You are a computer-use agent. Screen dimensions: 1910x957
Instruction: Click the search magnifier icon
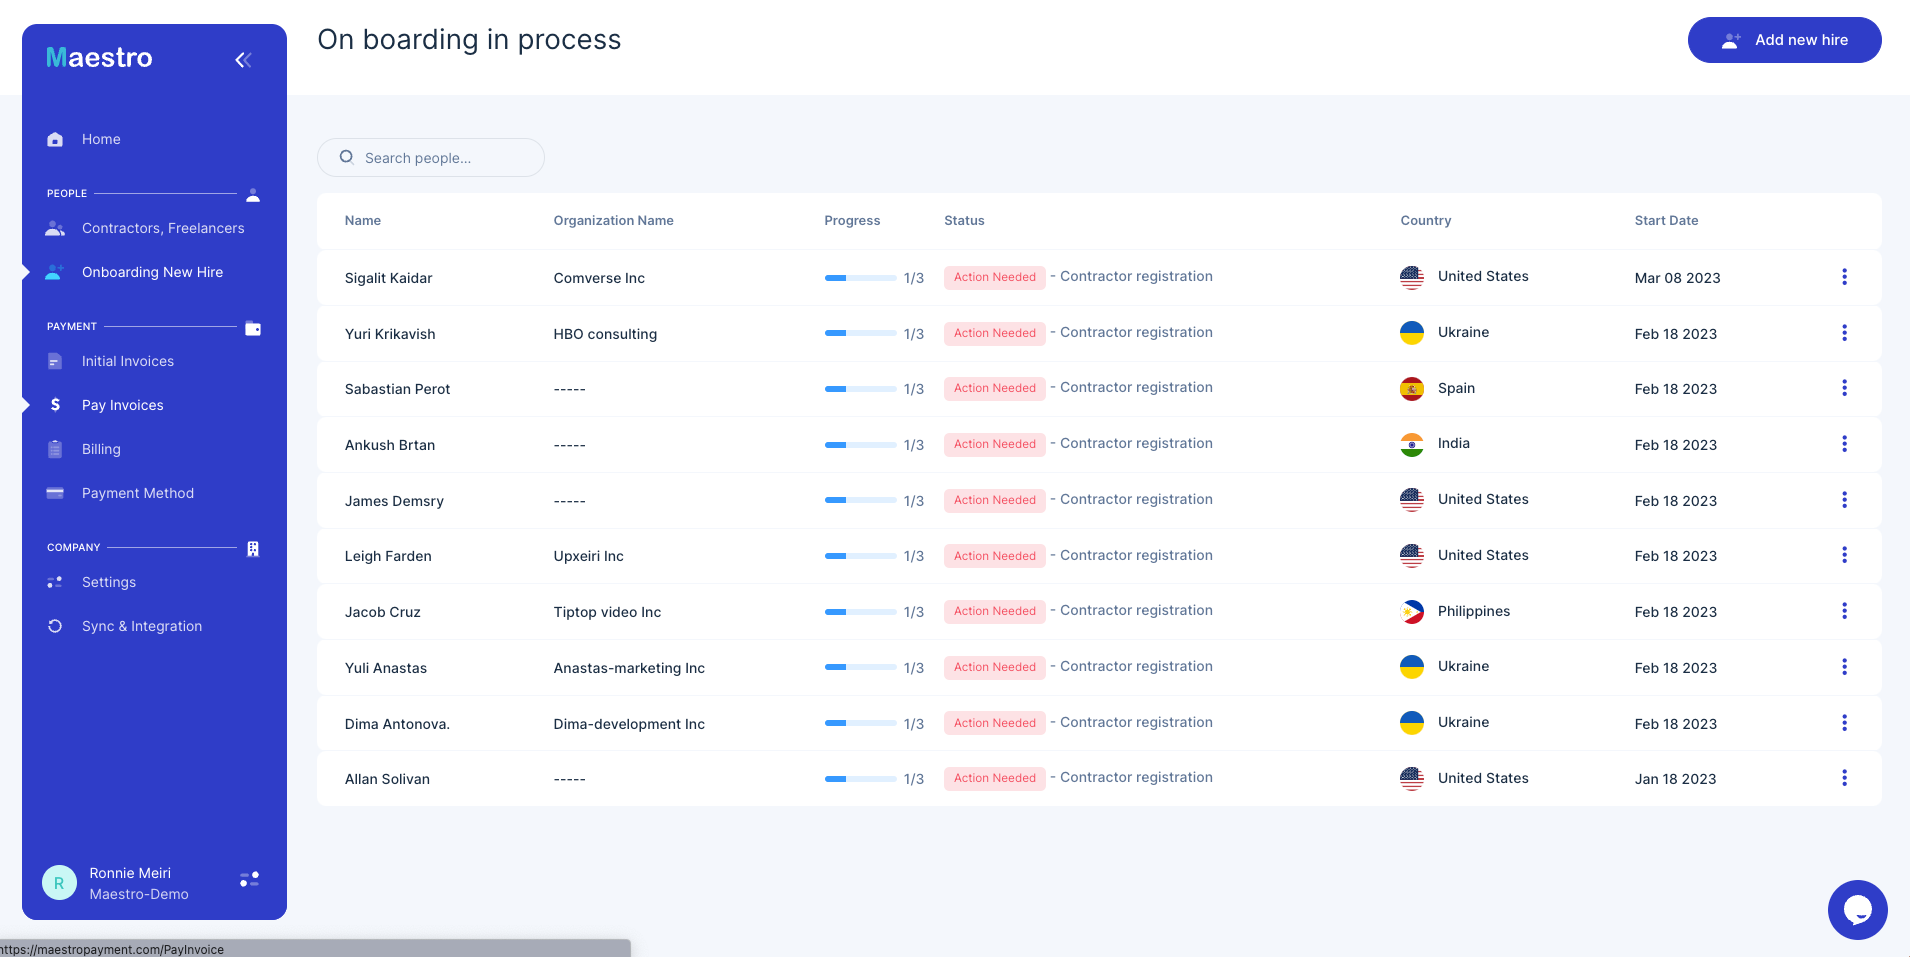[x=345, y=157]
